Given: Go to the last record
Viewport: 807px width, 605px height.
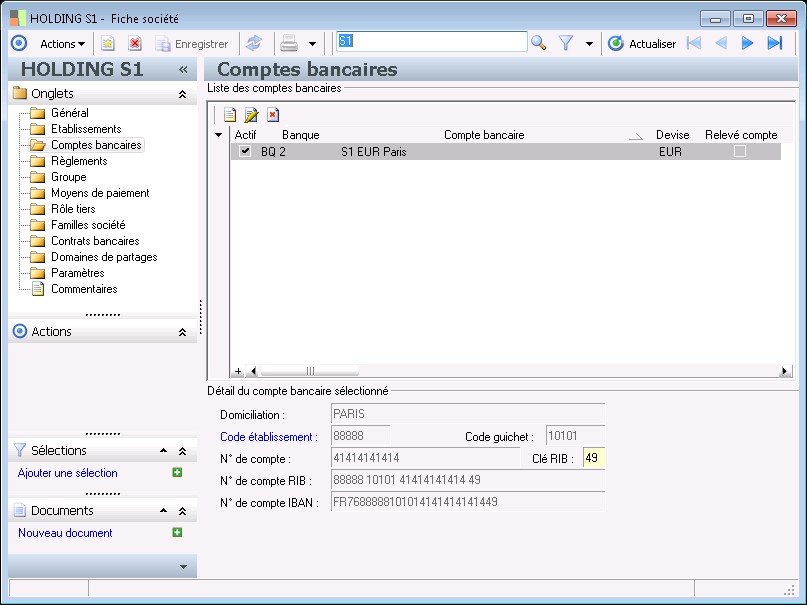Looking at the screenshot, I should (x=775, y=43).
